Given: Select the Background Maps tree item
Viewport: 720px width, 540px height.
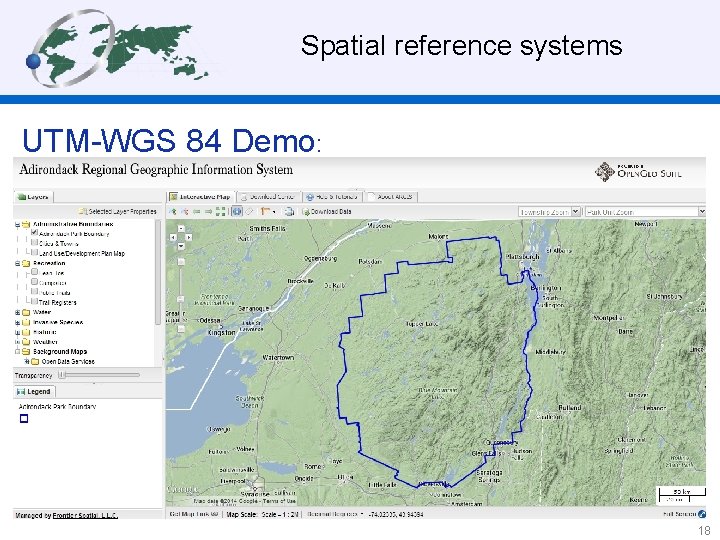Looking at the screenshot, I should click(60, 352).
